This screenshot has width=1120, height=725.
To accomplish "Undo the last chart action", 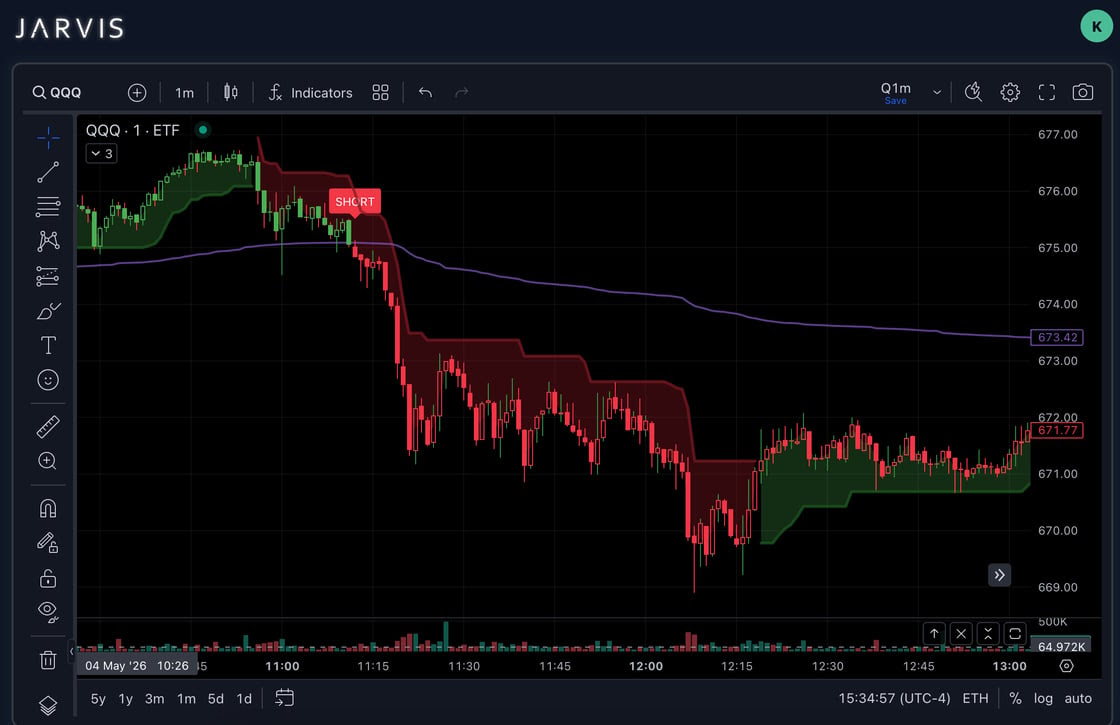I will [x=426, y=92].
